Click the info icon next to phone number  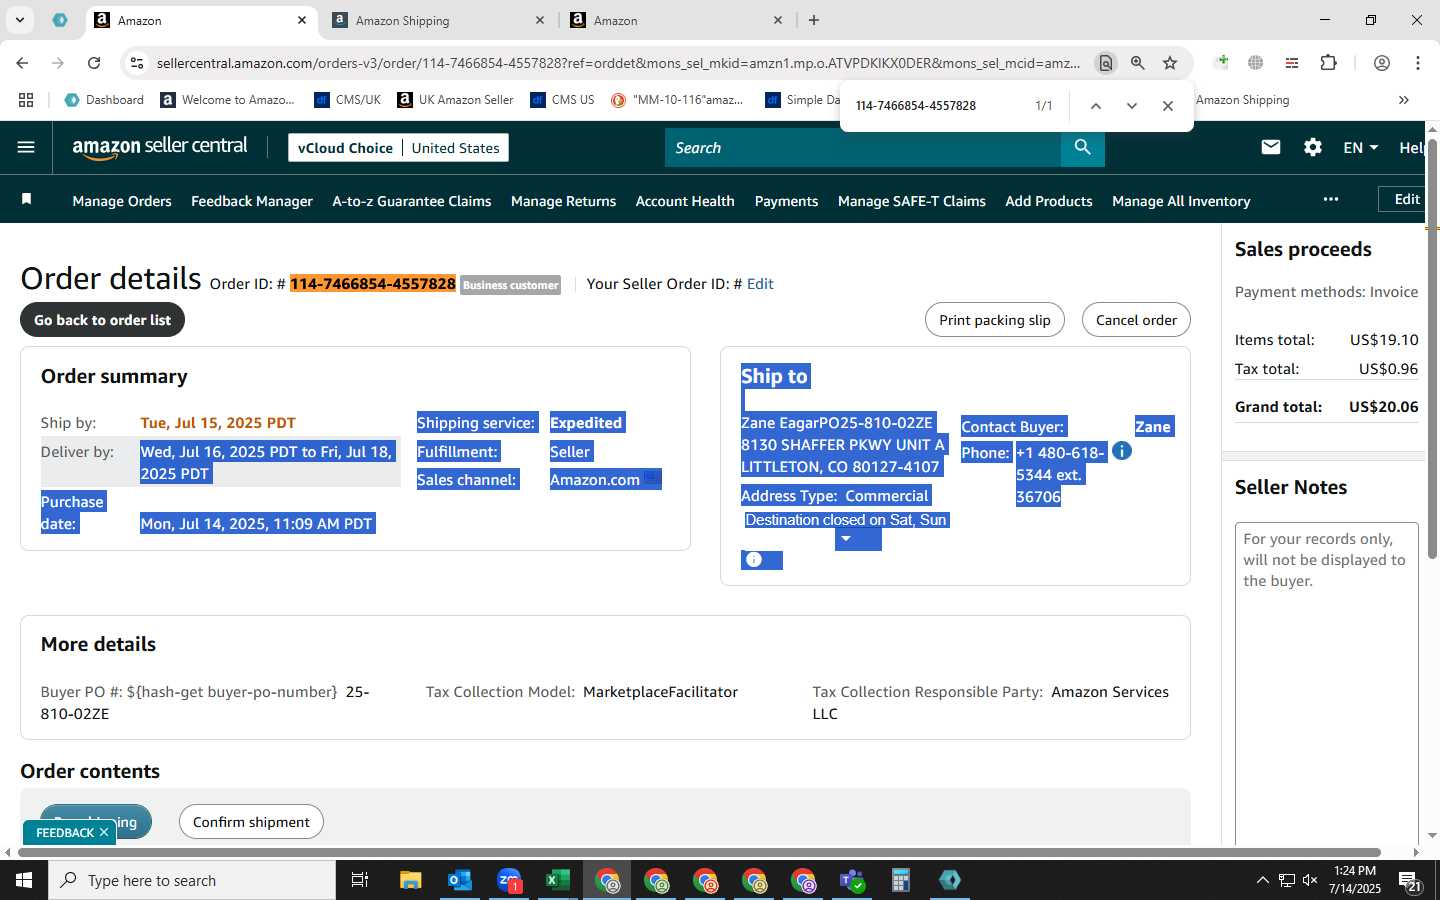click(x=1122, y=451)
